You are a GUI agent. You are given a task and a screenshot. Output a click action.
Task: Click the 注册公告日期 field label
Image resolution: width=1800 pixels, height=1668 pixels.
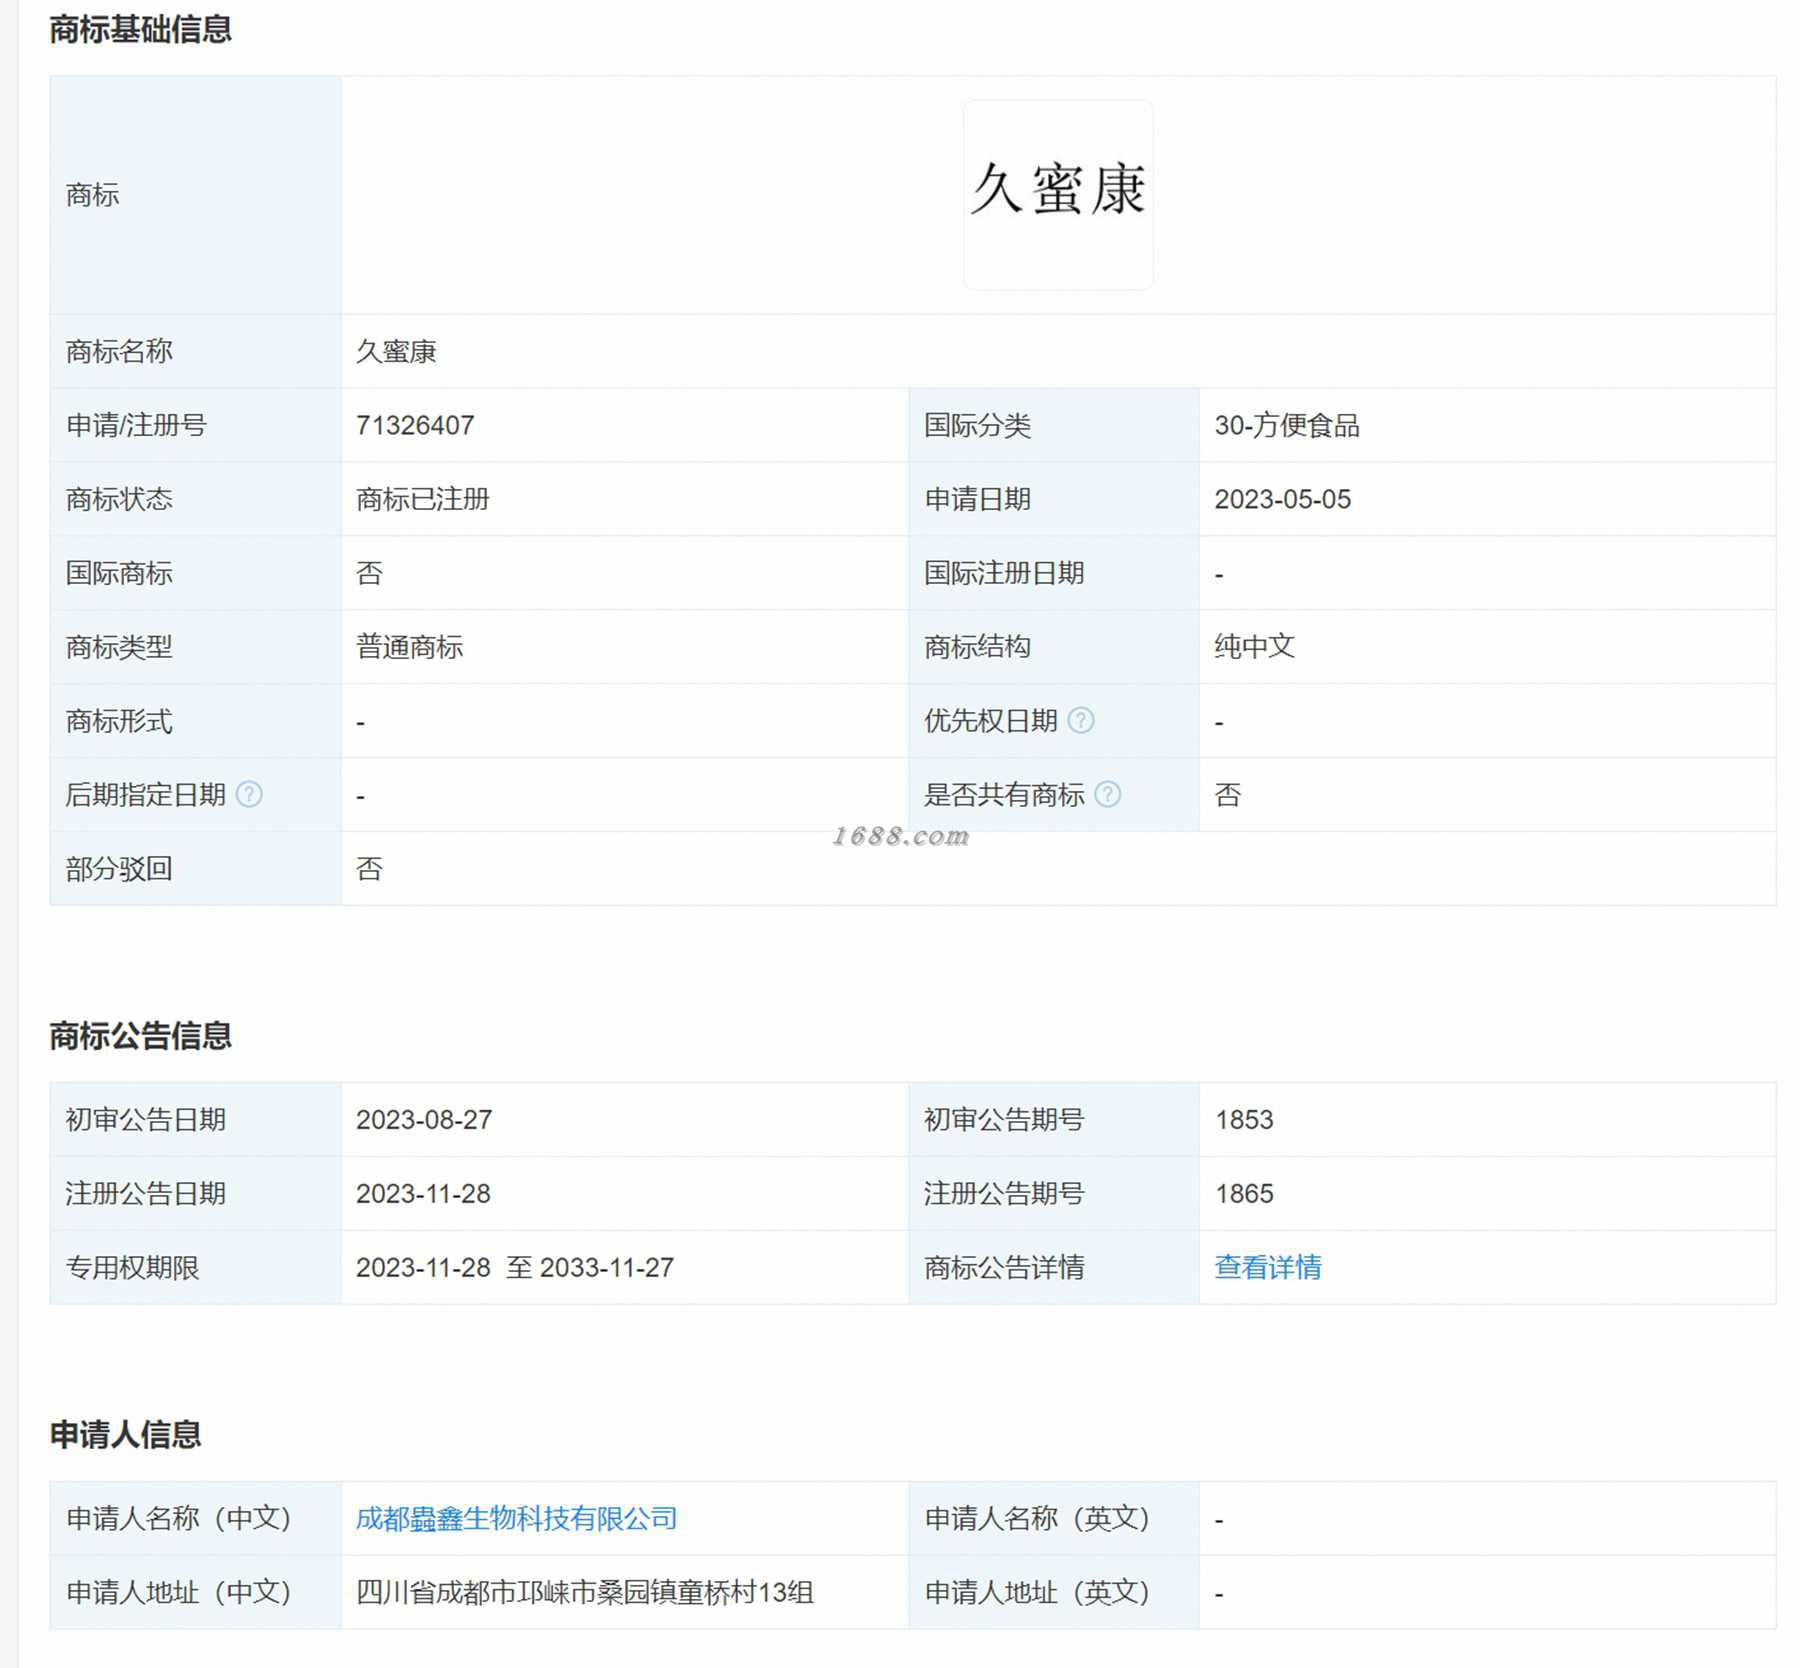[146, 1194]
